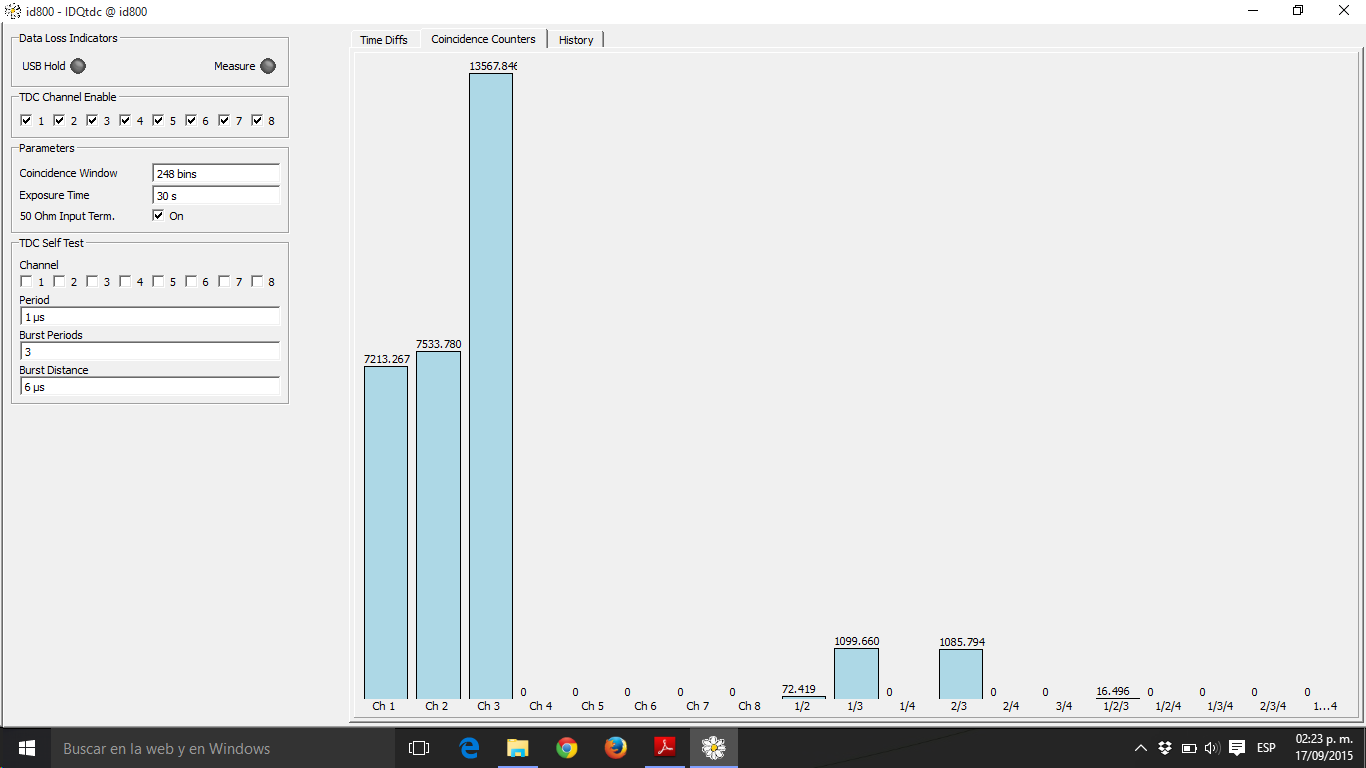Select the Burst Distance field

[149, 387]
